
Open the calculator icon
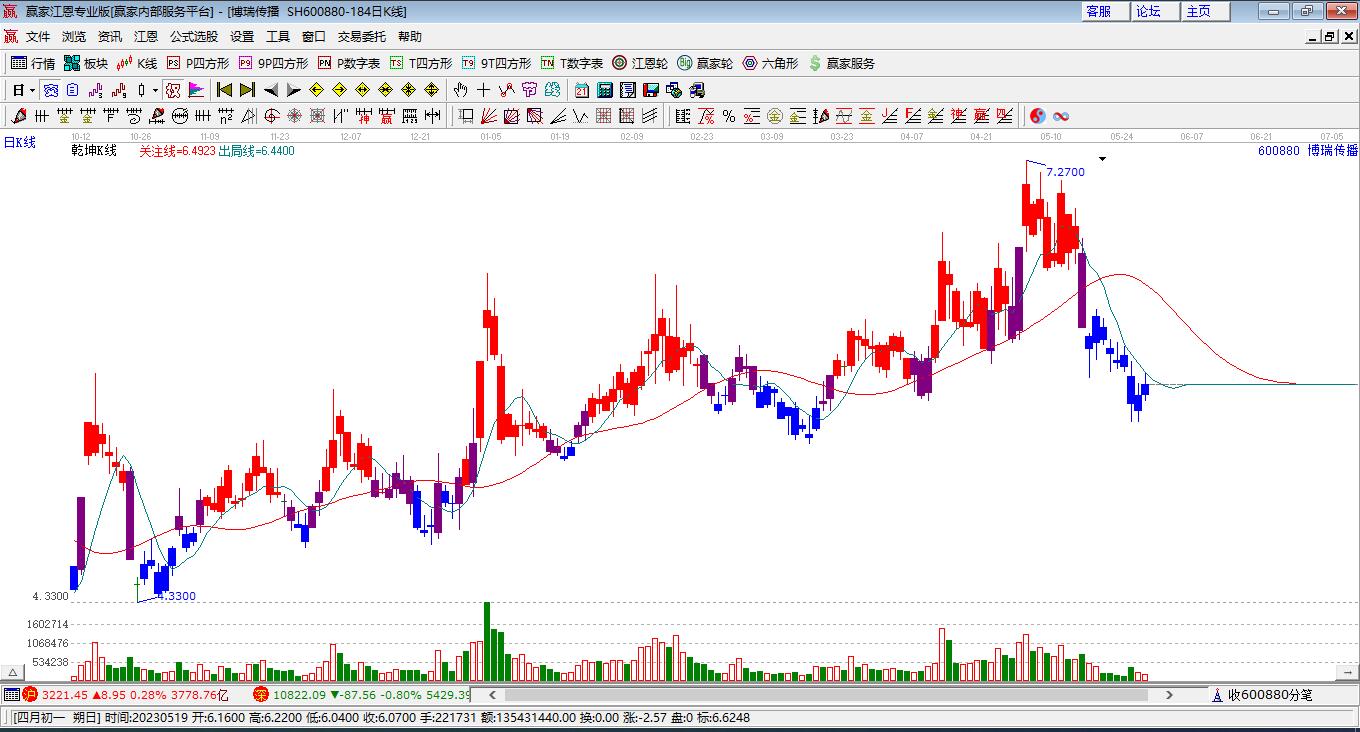coord(605,90)
